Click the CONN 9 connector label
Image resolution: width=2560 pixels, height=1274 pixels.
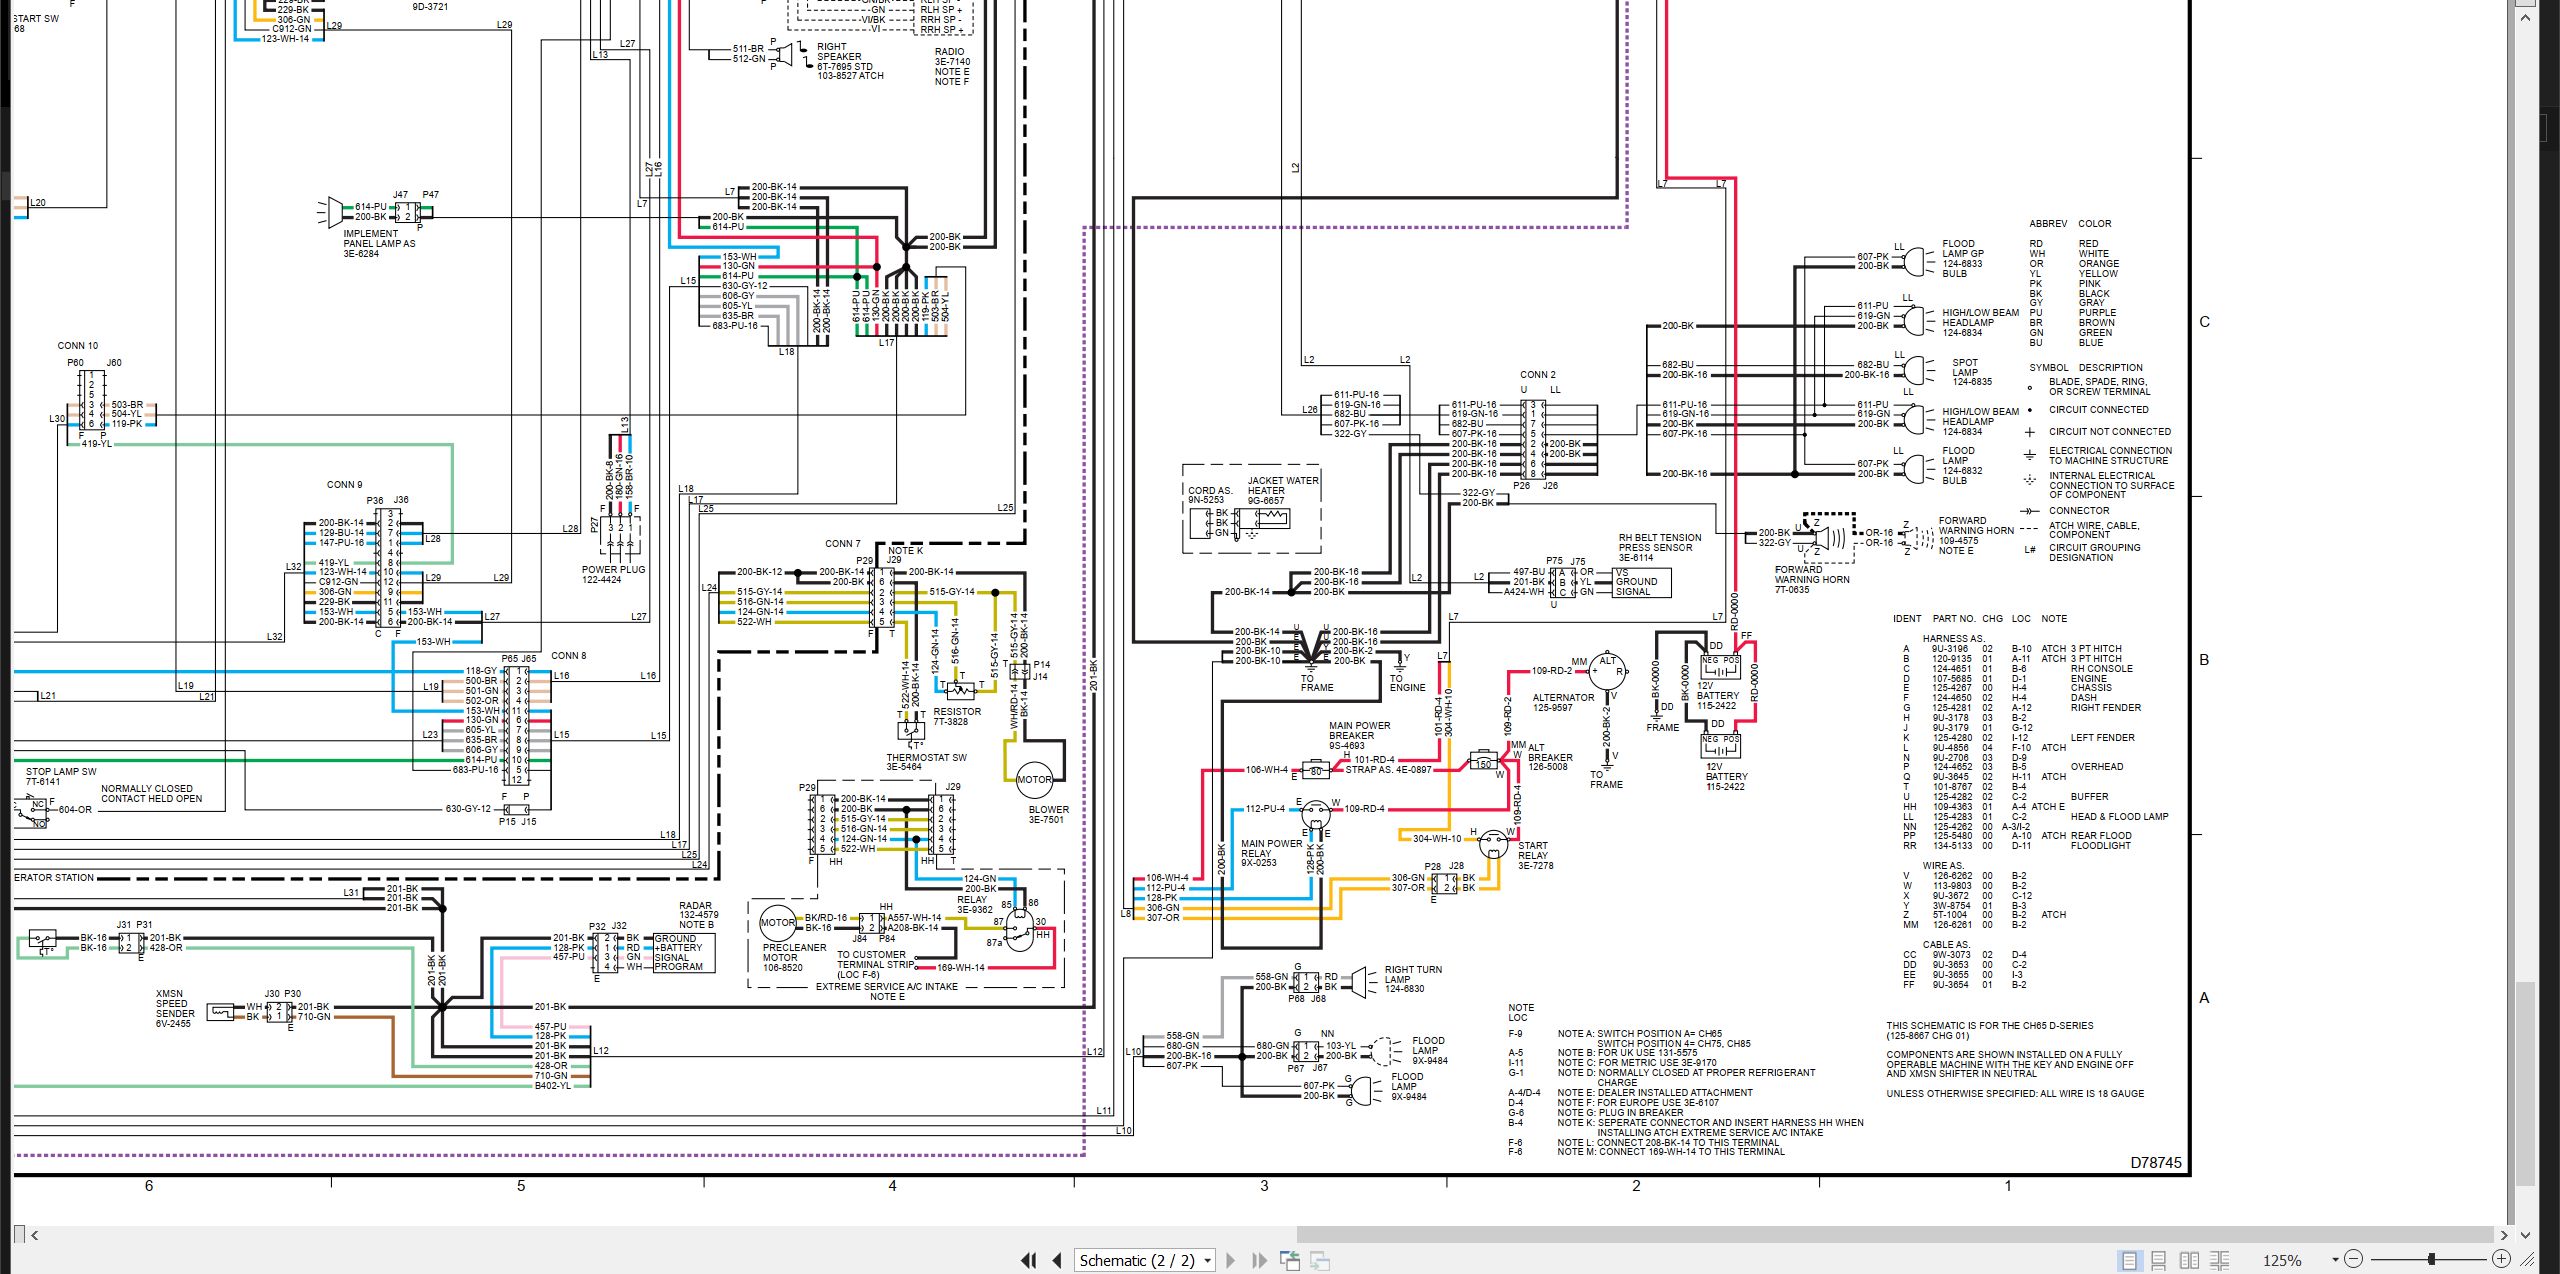(x=344, y=485)
